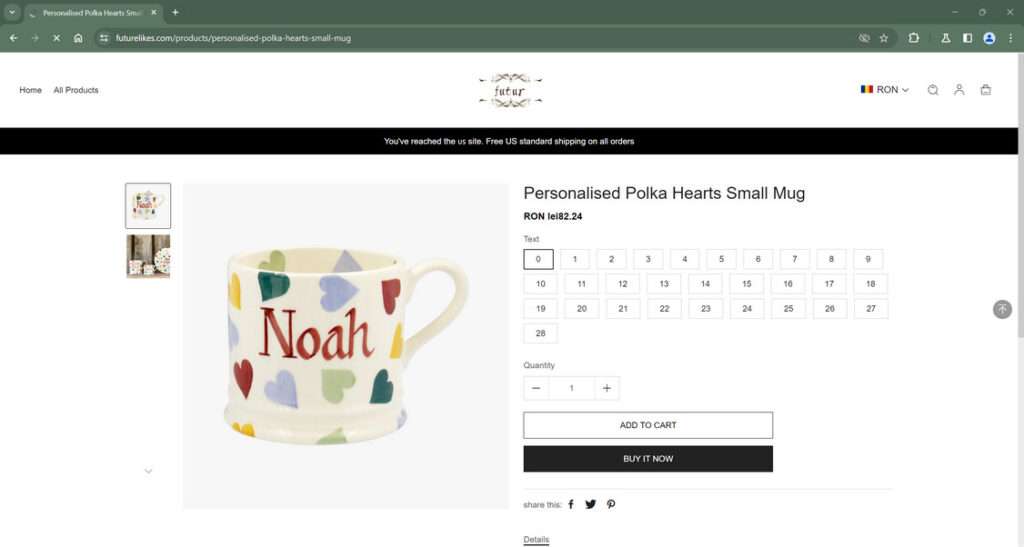
Task: Share product on Facebook
Action: [x=571, y=504]
